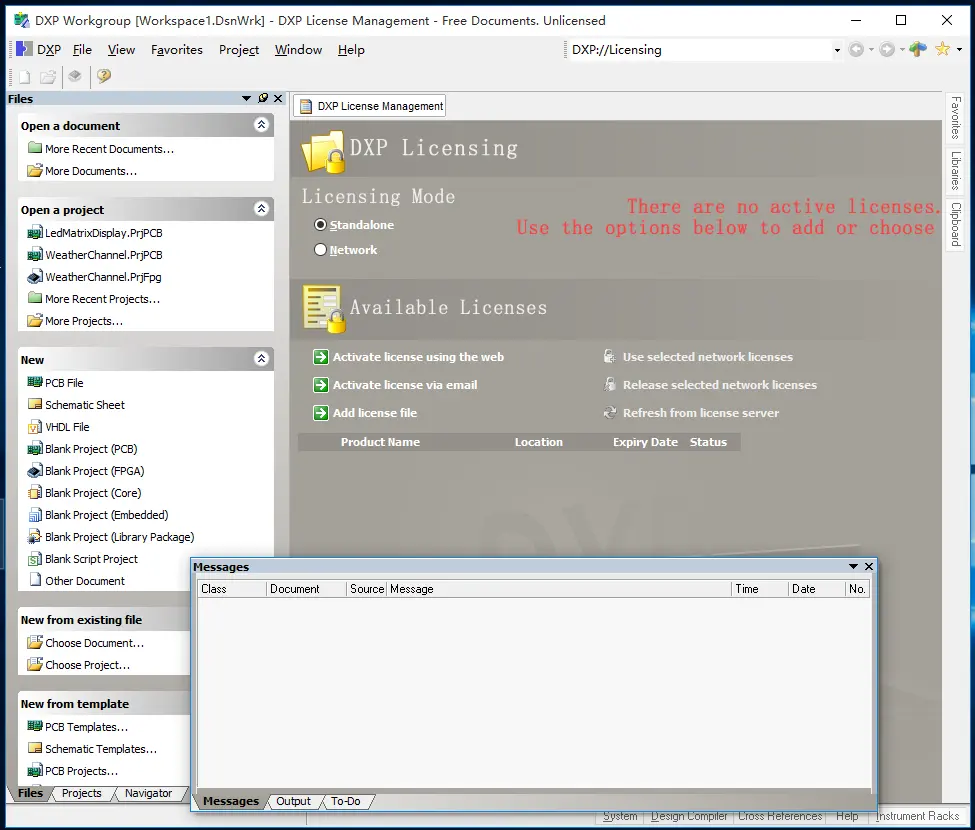
Task: Select the Network licensing mode
Action: pyautogui.click(x=321, y=250)
